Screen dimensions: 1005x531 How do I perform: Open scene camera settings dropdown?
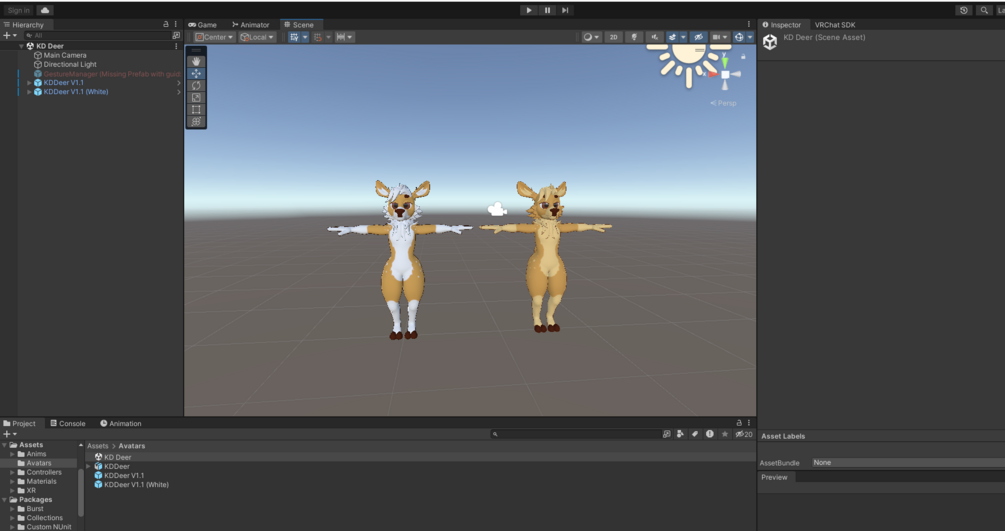tap(719, 37)
